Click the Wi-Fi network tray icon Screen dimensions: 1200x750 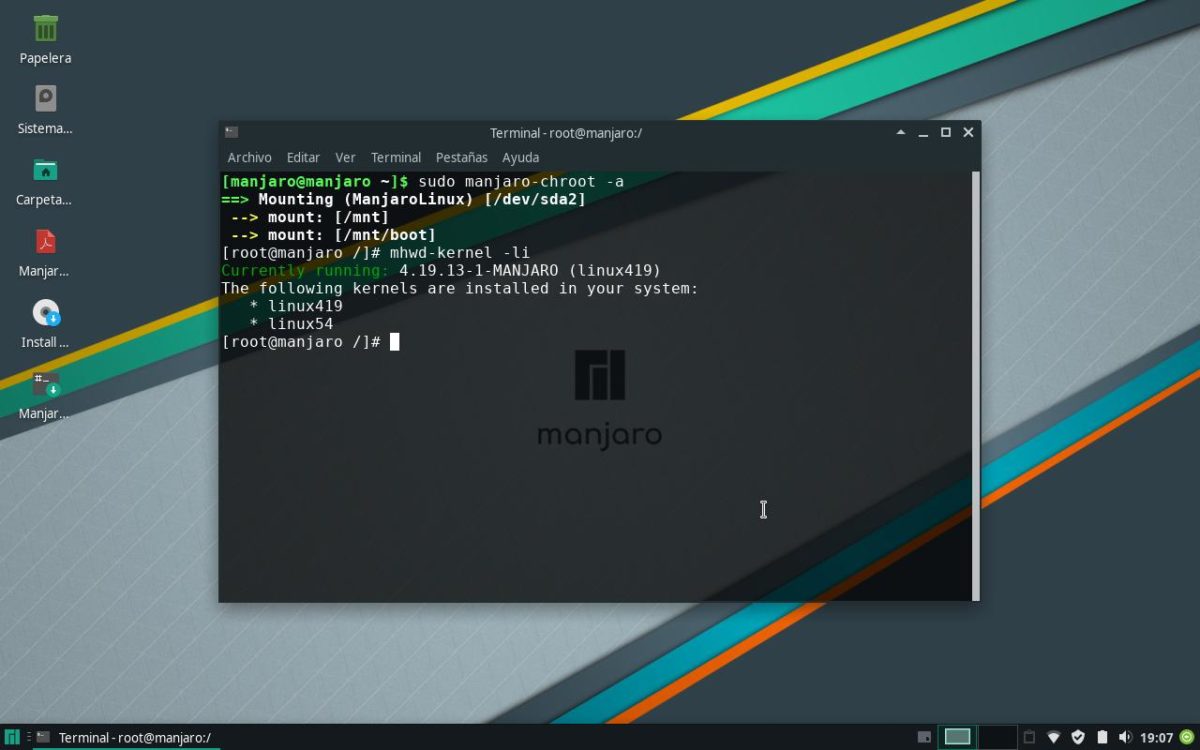click(x=1053, y=737)
